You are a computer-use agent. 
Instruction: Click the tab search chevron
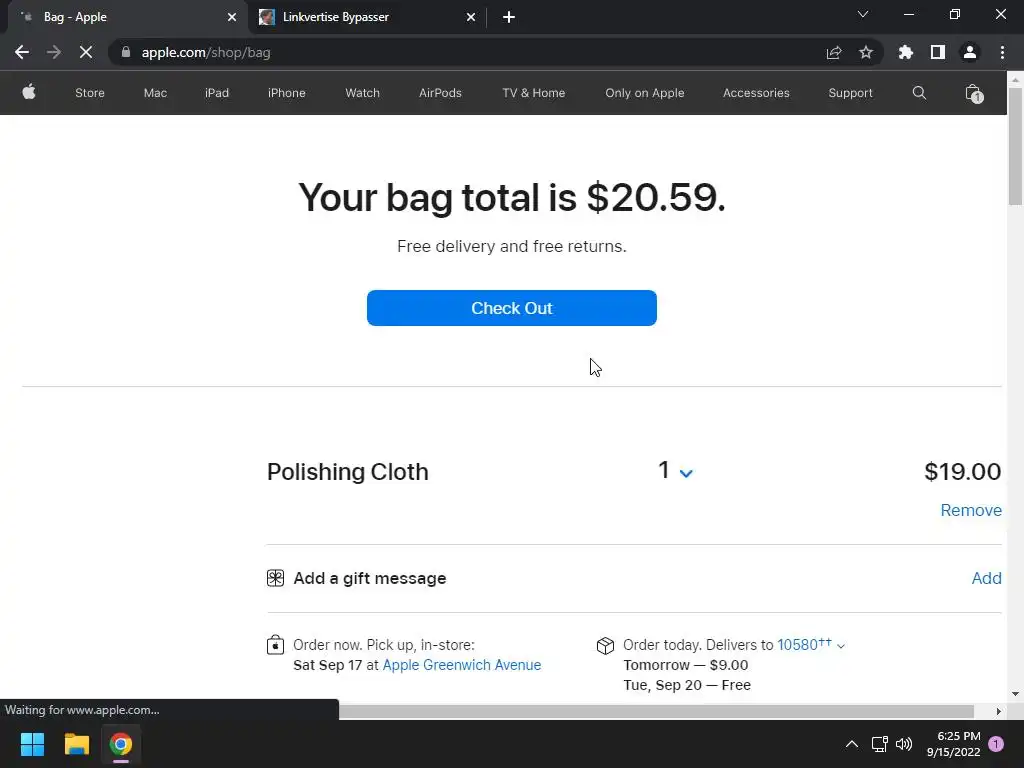pyautogui.click(x=863, y=14)
